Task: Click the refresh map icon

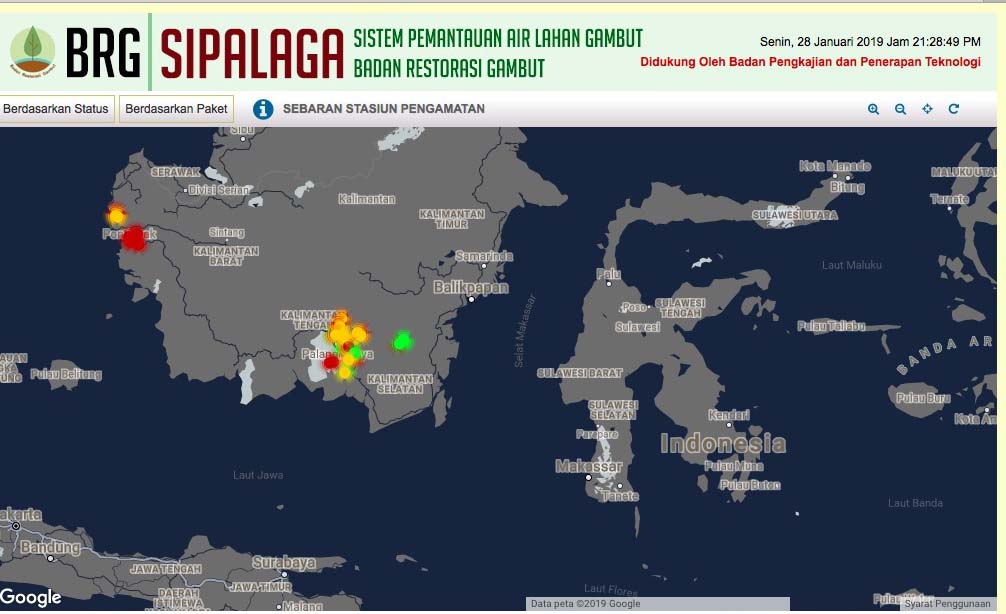Action: click(954, 109)
